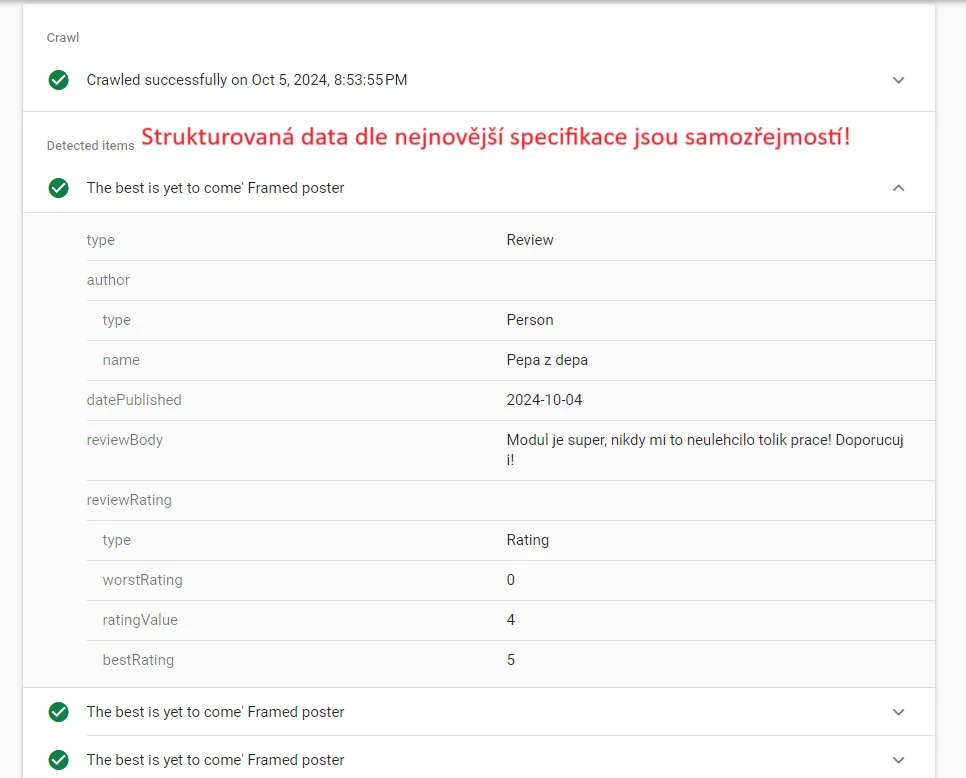Click the worstRating property label
Viewport: 966px width, 778px height.
[x=142, y=580]
